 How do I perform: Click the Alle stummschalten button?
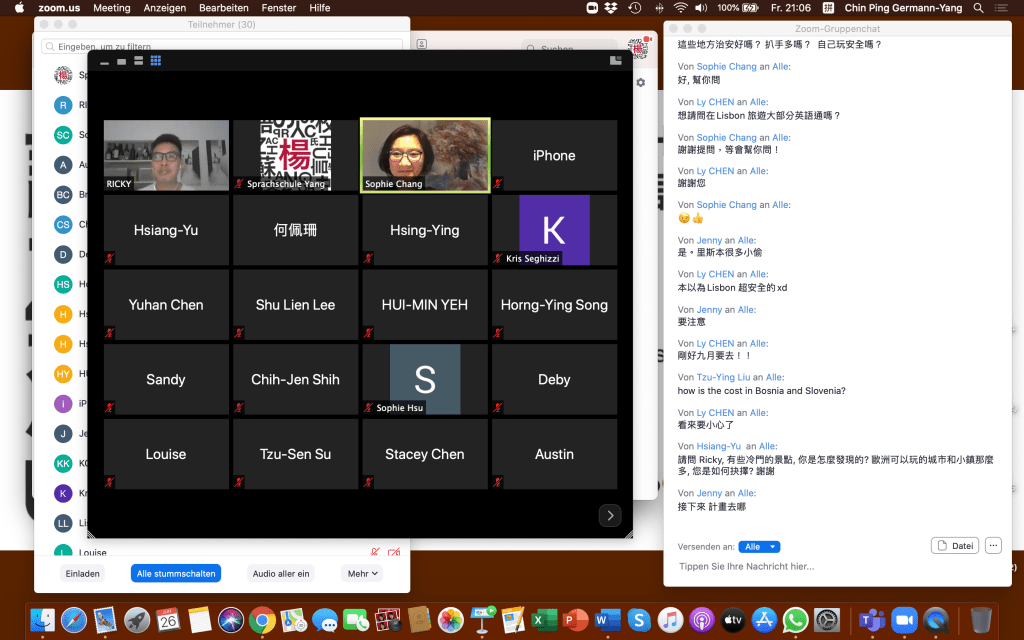[x=175, y=573]
